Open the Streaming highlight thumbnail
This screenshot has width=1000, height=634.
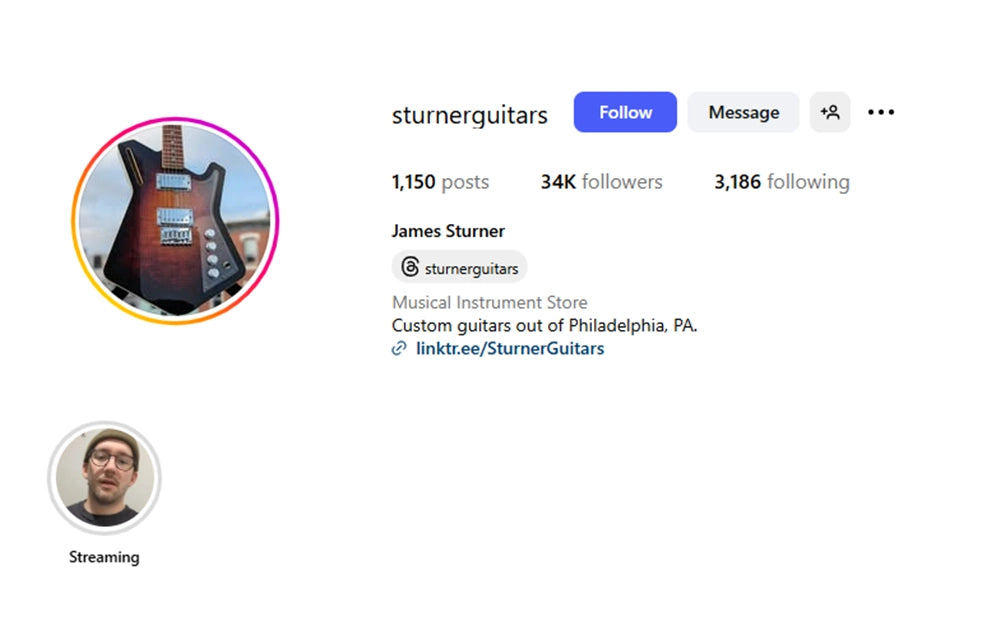coord(105,478)
